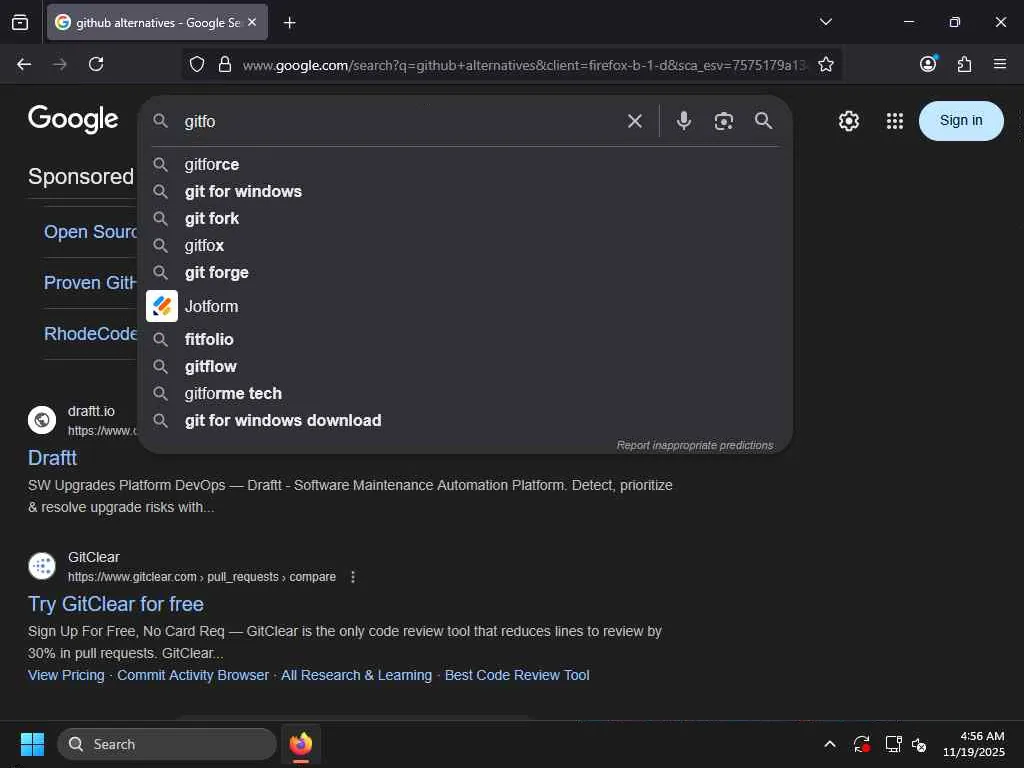Screen dimensions: 1024x768
Task: Open Try GitClear for free result
Action: coord(116,604)
